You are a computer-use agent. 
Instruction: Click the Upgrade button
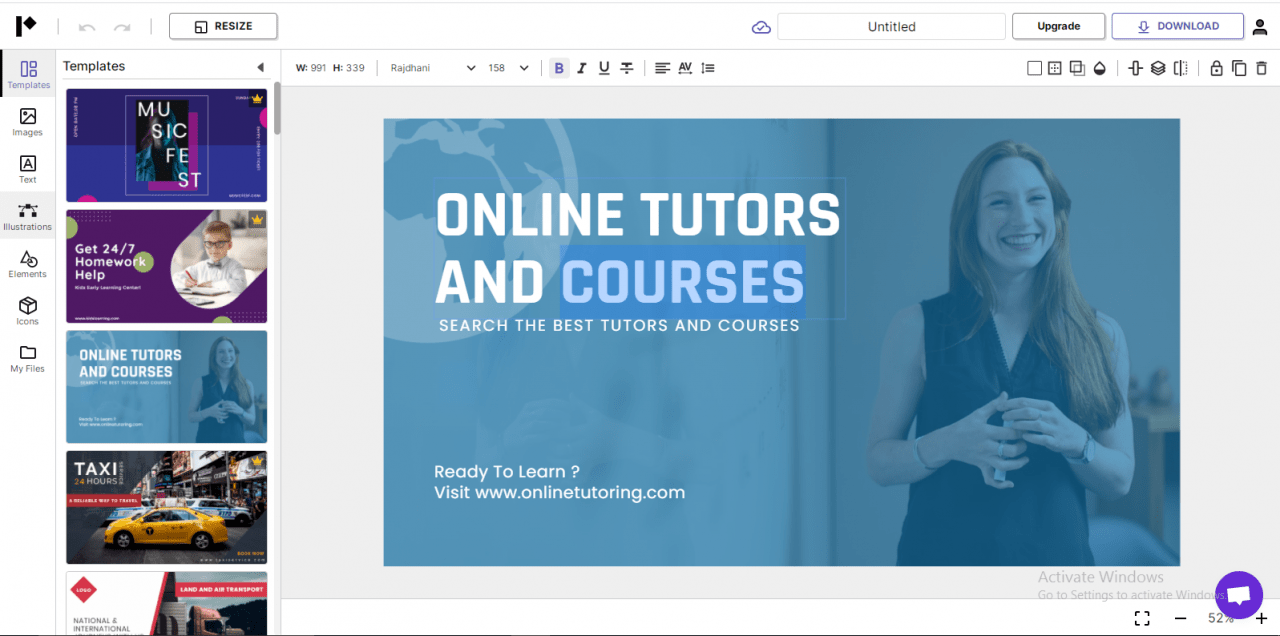[x=1058, y=26]
